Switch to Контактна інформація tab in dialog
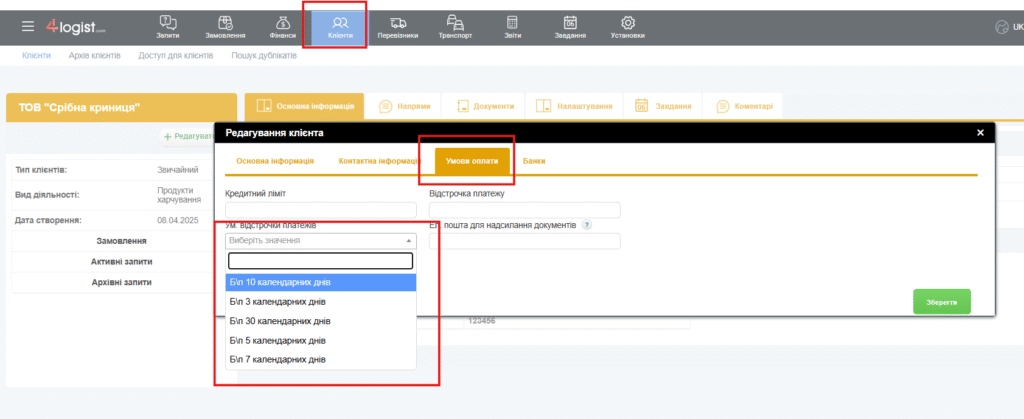1024x419 pixels. (x=379, y=161)
